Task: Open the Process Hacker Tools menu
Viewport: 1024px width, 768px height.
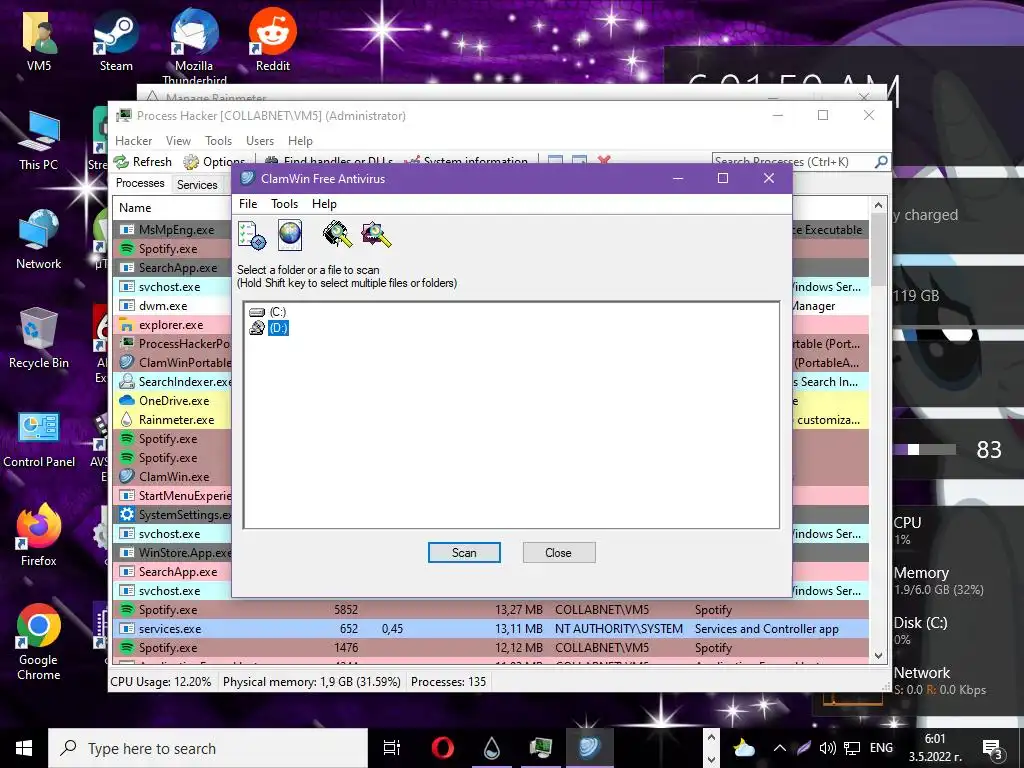Action: tap(218, 140)
